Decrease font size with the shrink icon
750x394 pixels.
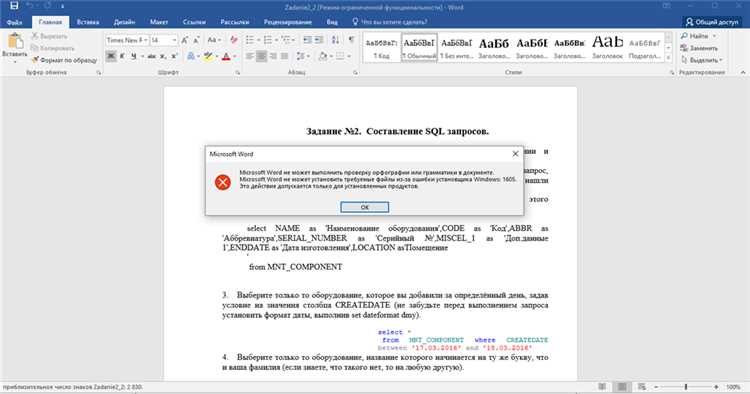pyautogui.click(x=196, y=41)
